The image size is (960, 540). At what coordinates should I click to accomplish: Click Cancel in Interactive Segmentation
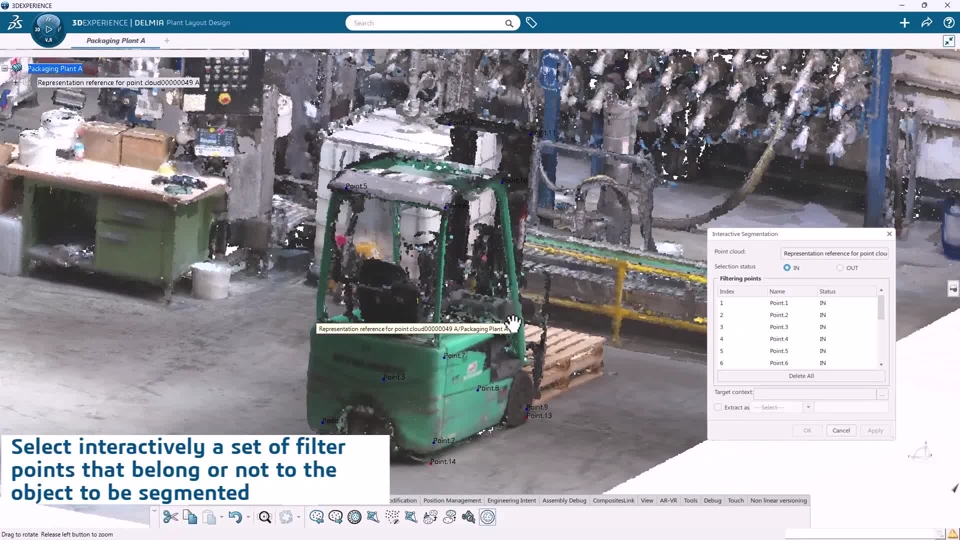click(841, 430)
